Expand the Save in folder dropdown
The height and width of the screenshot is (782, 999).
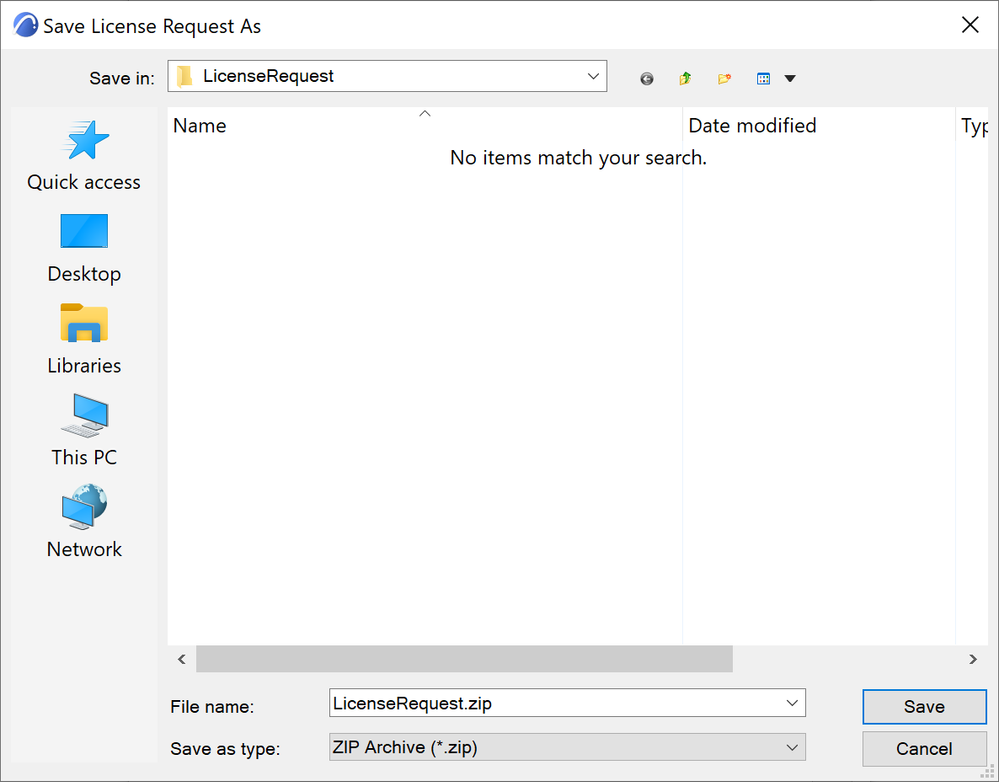tap(593, 76)
